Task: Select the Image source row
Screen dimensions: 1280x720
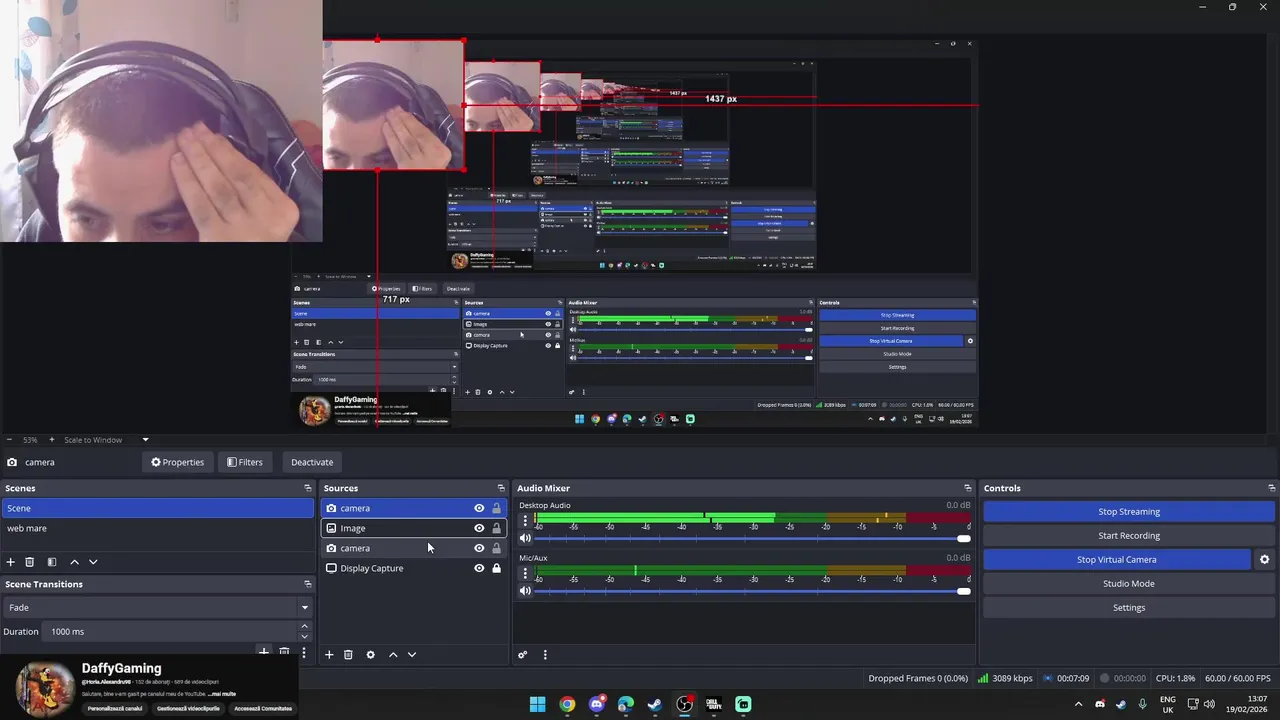Action: (x=413, y=528)
